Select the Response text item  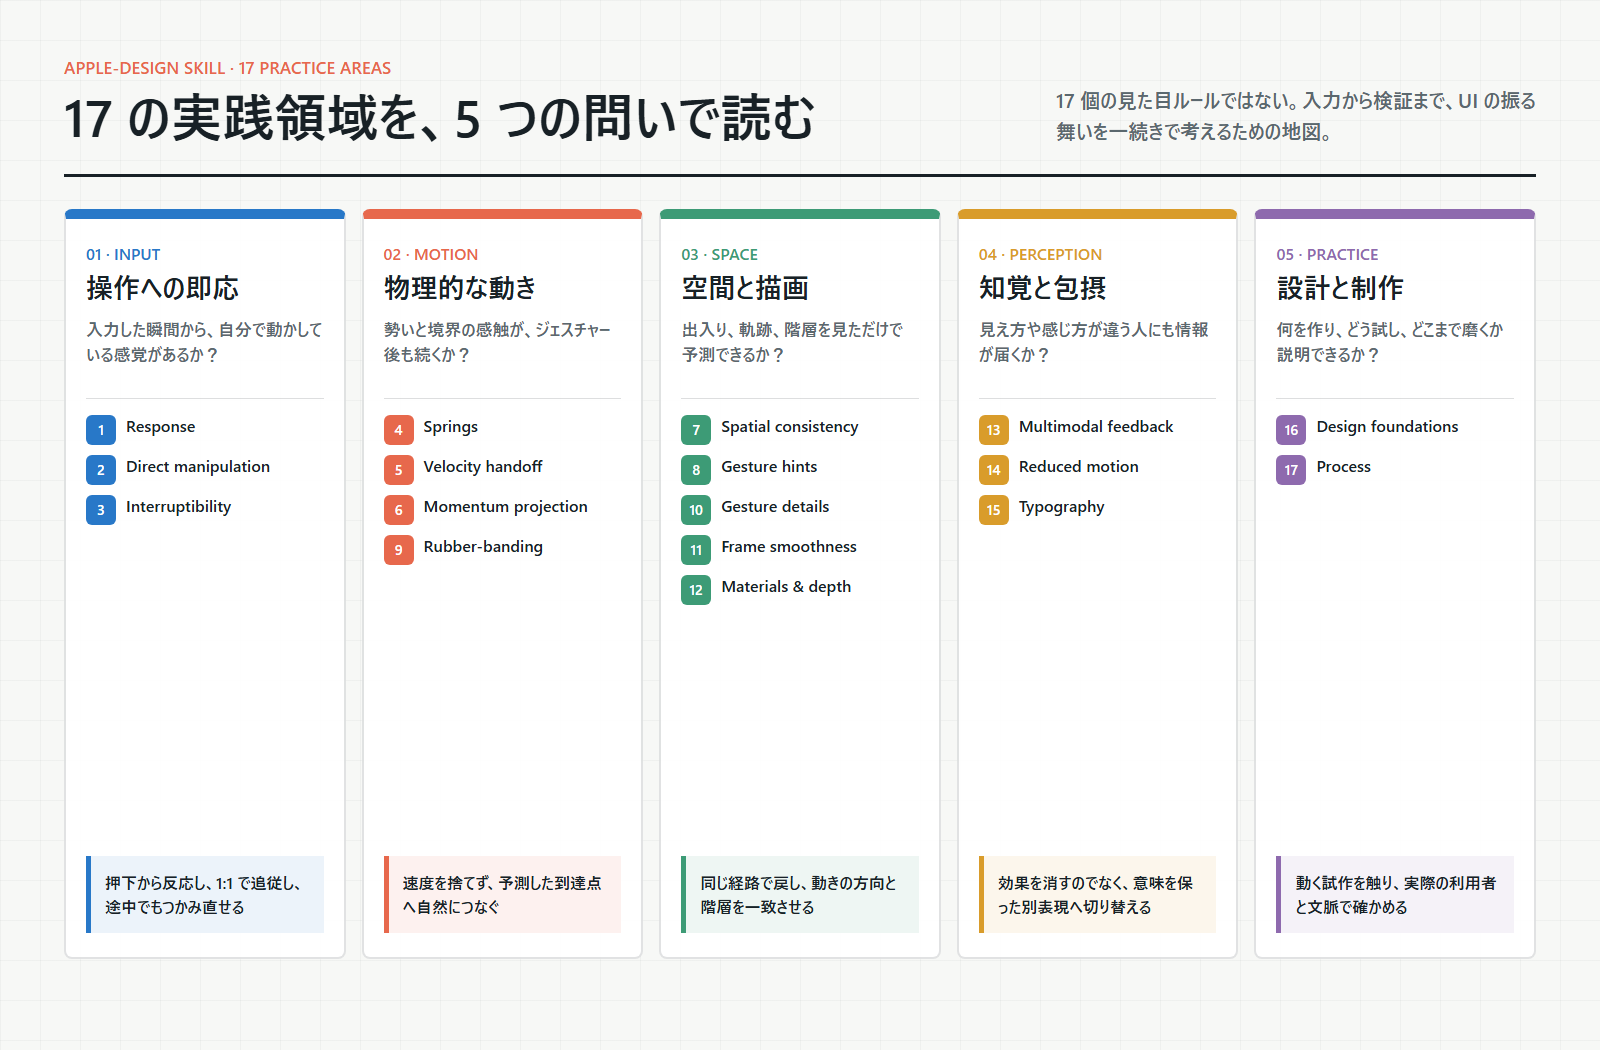(161, 427)
